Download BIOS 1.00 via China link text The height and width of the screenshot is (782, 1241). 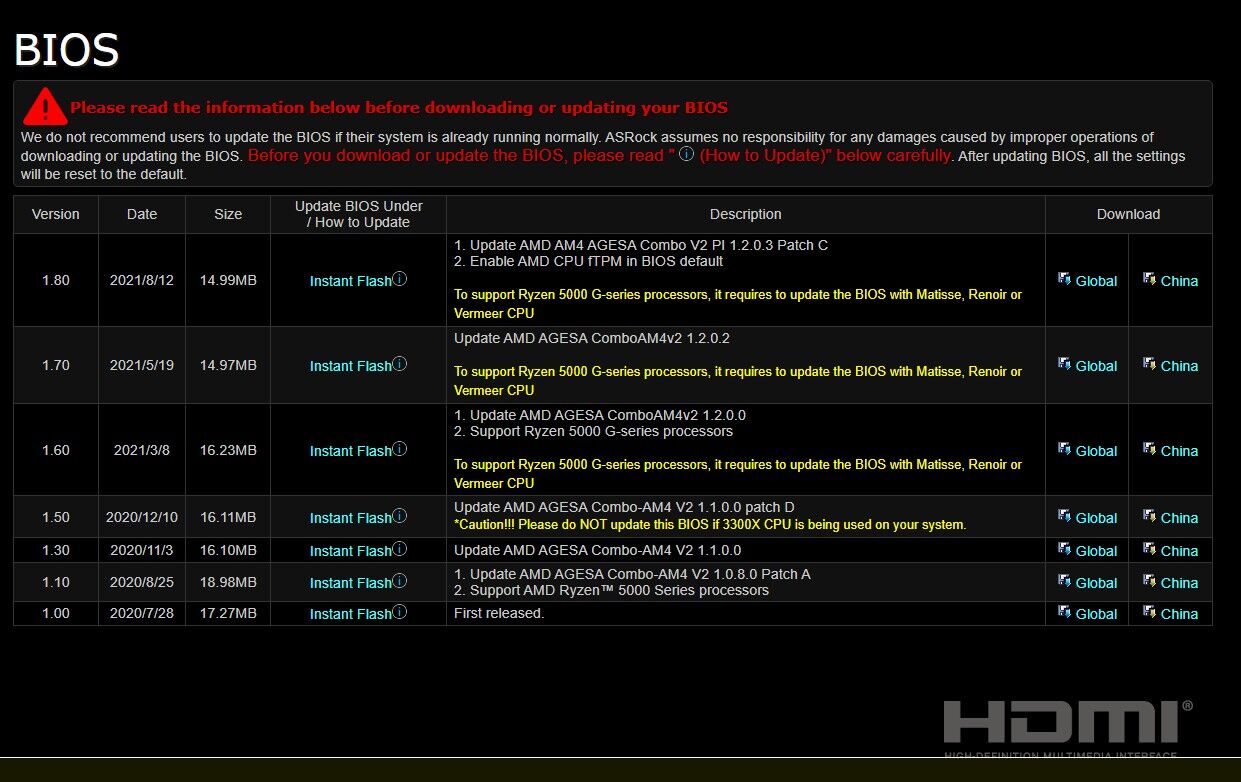click(1179, 614)
